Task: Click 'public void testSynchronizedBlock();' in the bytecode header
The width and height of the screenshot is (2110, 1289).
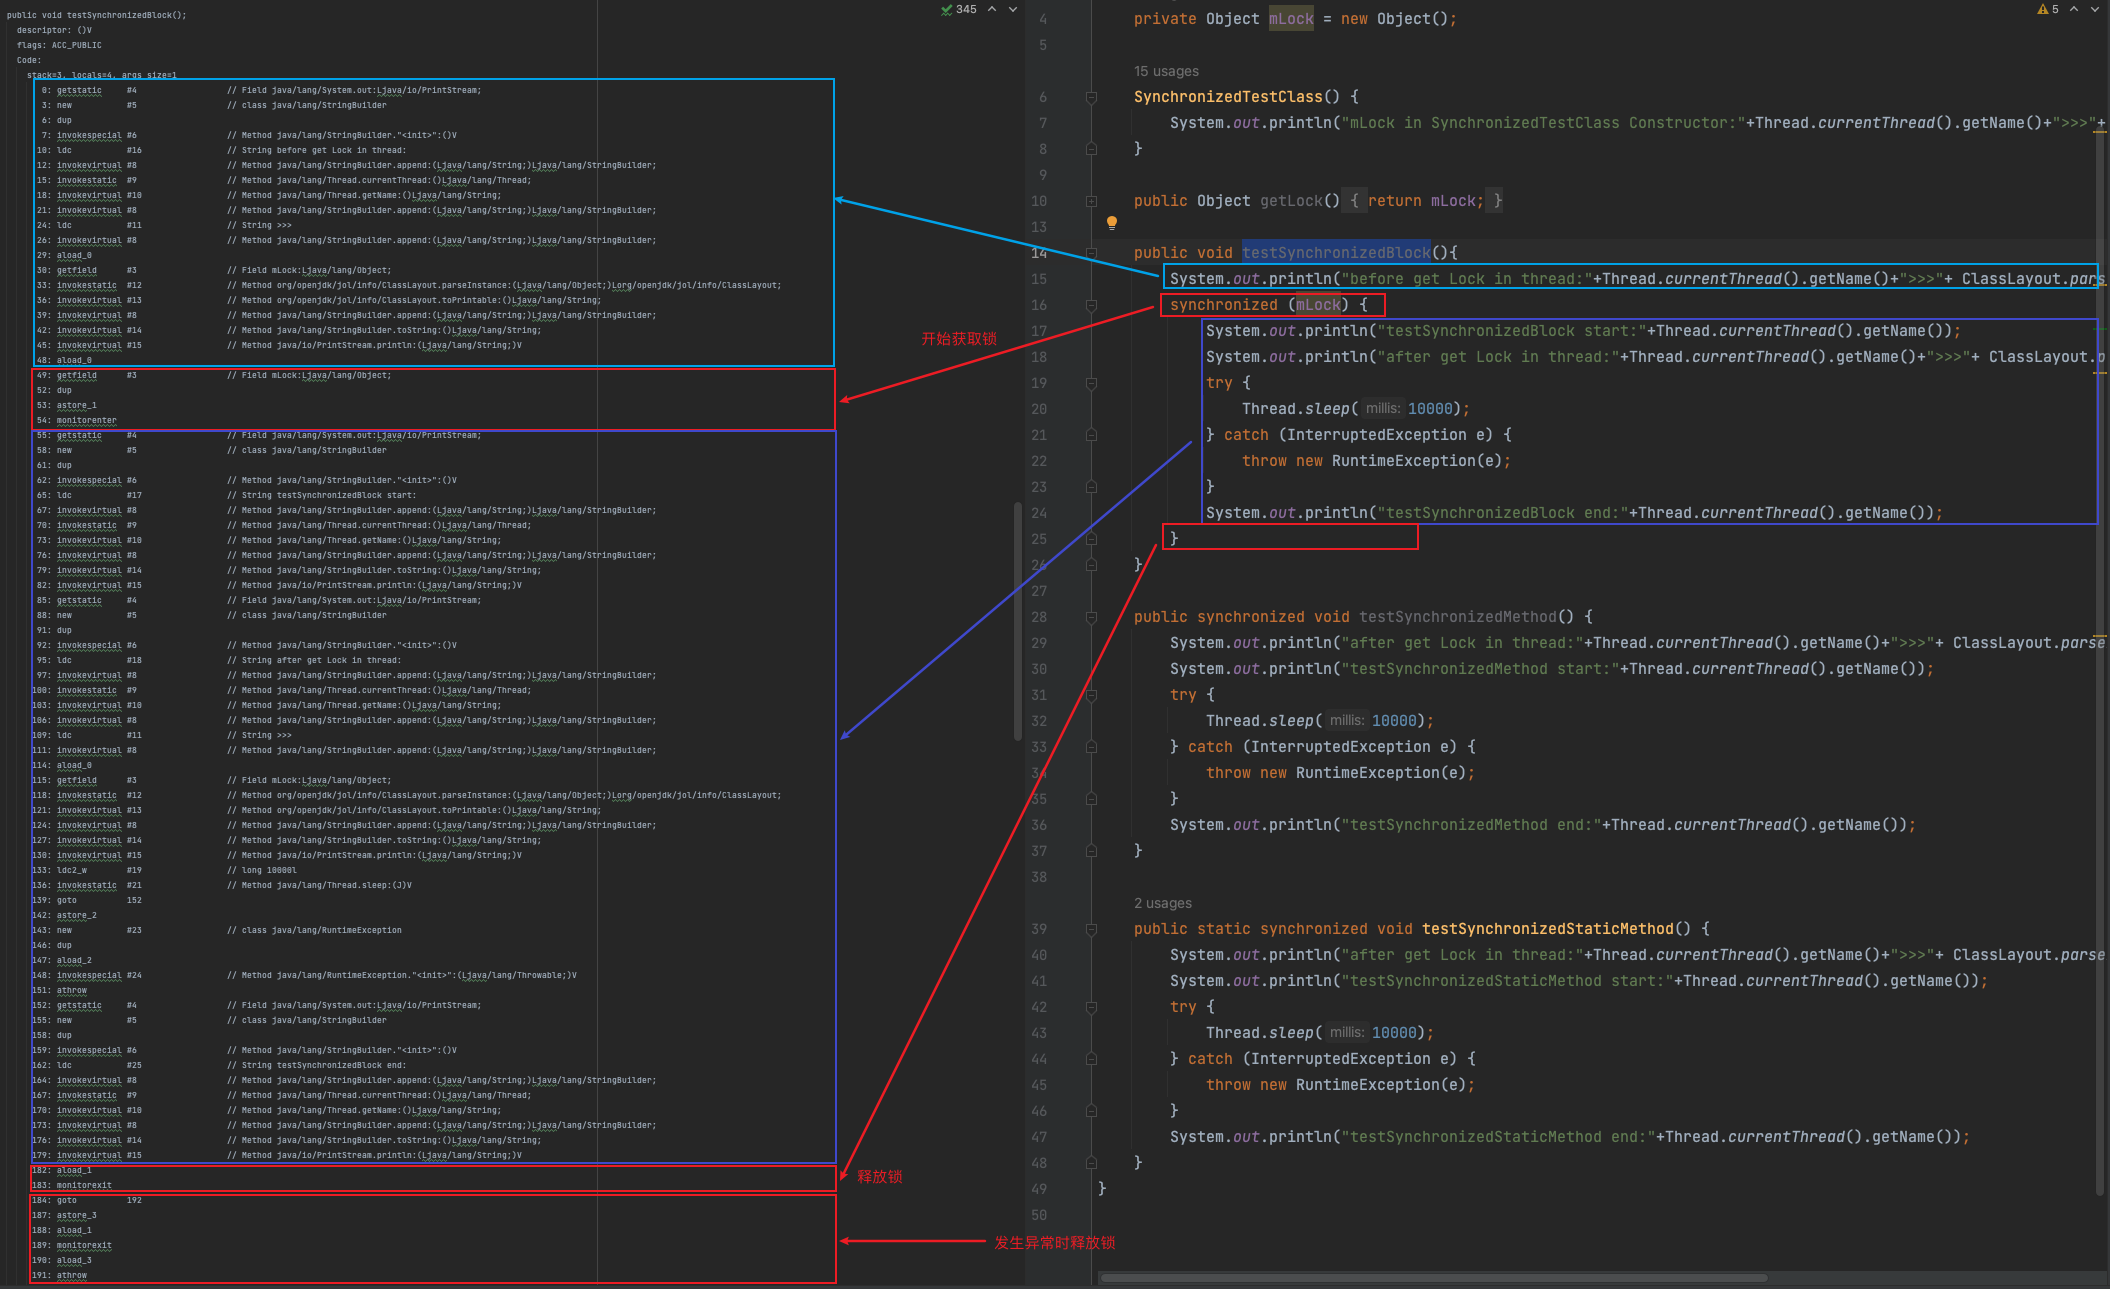Action: (x=96, y=15)
